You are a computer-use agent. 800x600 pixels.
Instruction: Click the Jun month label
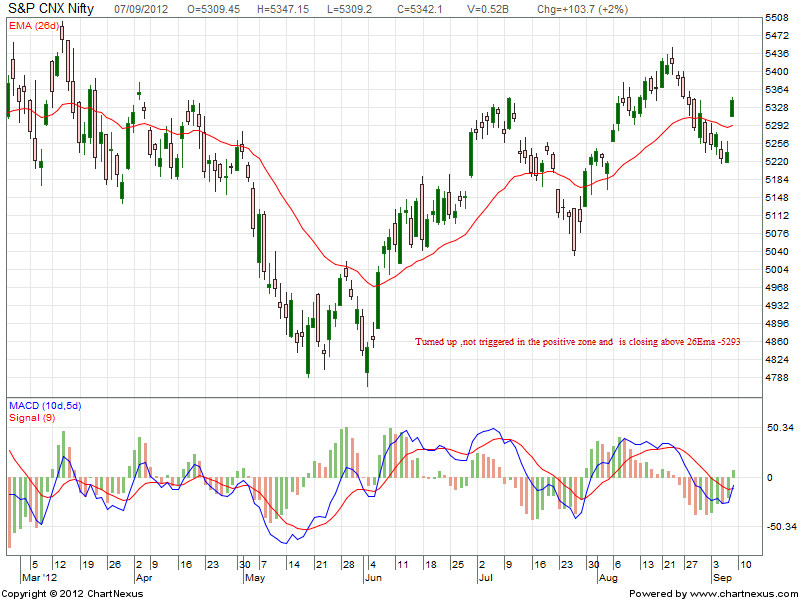pyautogui.click(x=373, y=578)
